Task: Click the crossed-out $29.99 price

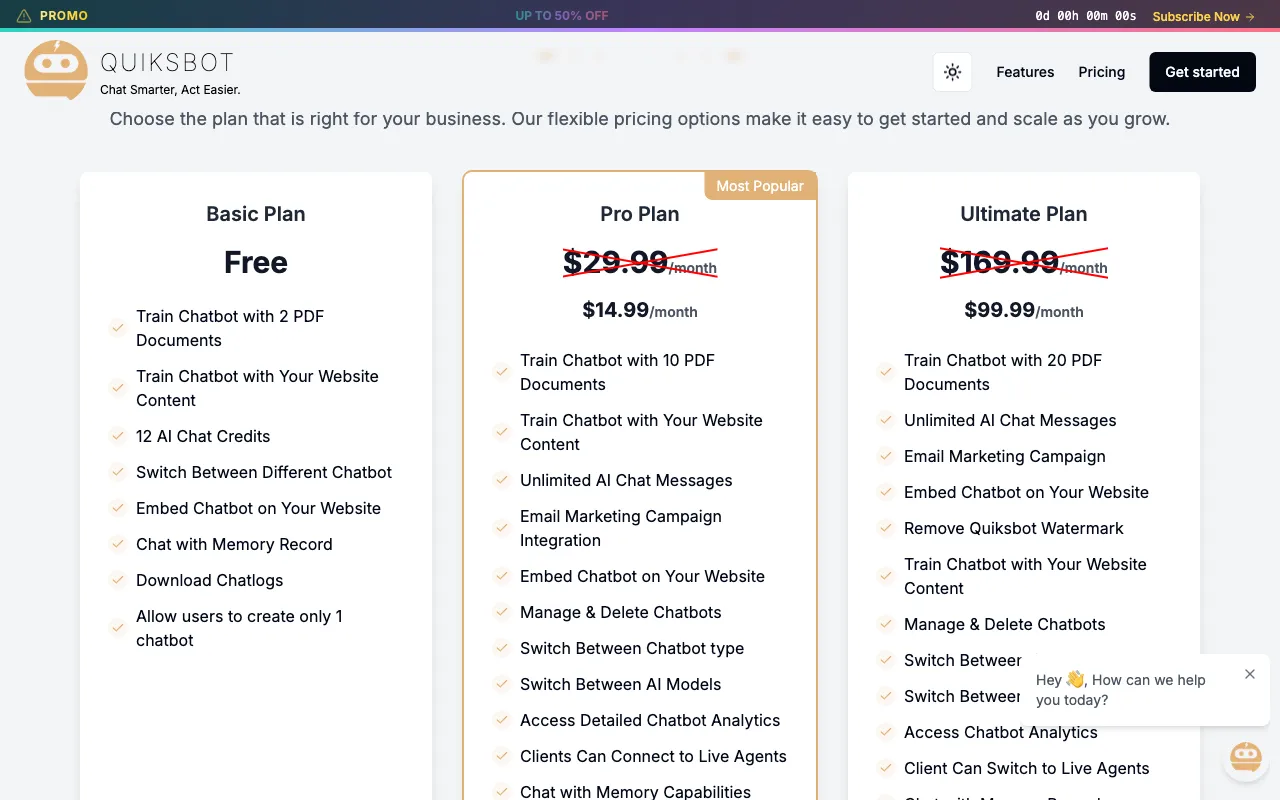Action: click(x=640, y=263)
